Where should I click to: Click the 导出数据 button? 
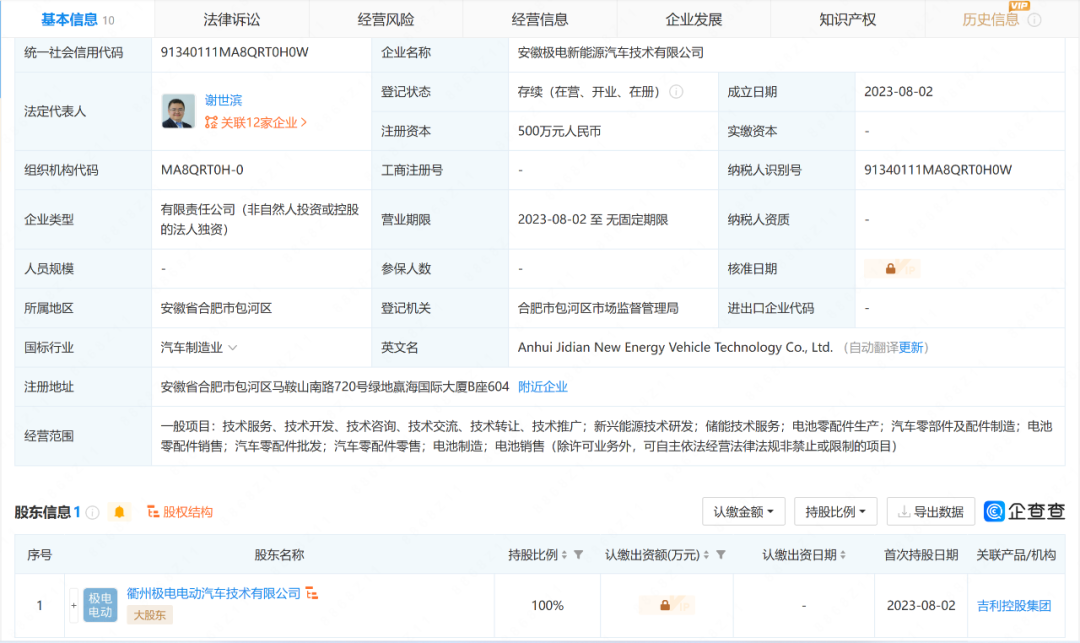931,512
